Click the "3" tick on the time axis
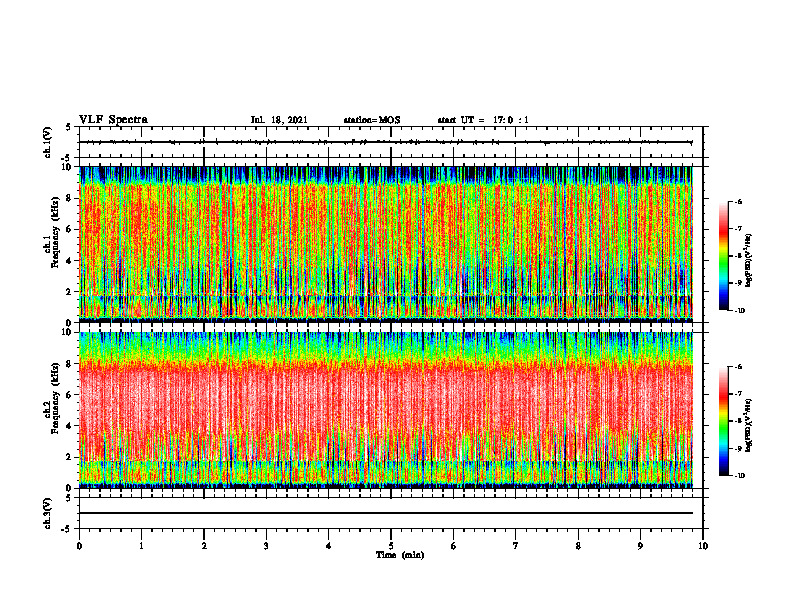The width and height of the screenshot is (792, 612). pos(266,546)
